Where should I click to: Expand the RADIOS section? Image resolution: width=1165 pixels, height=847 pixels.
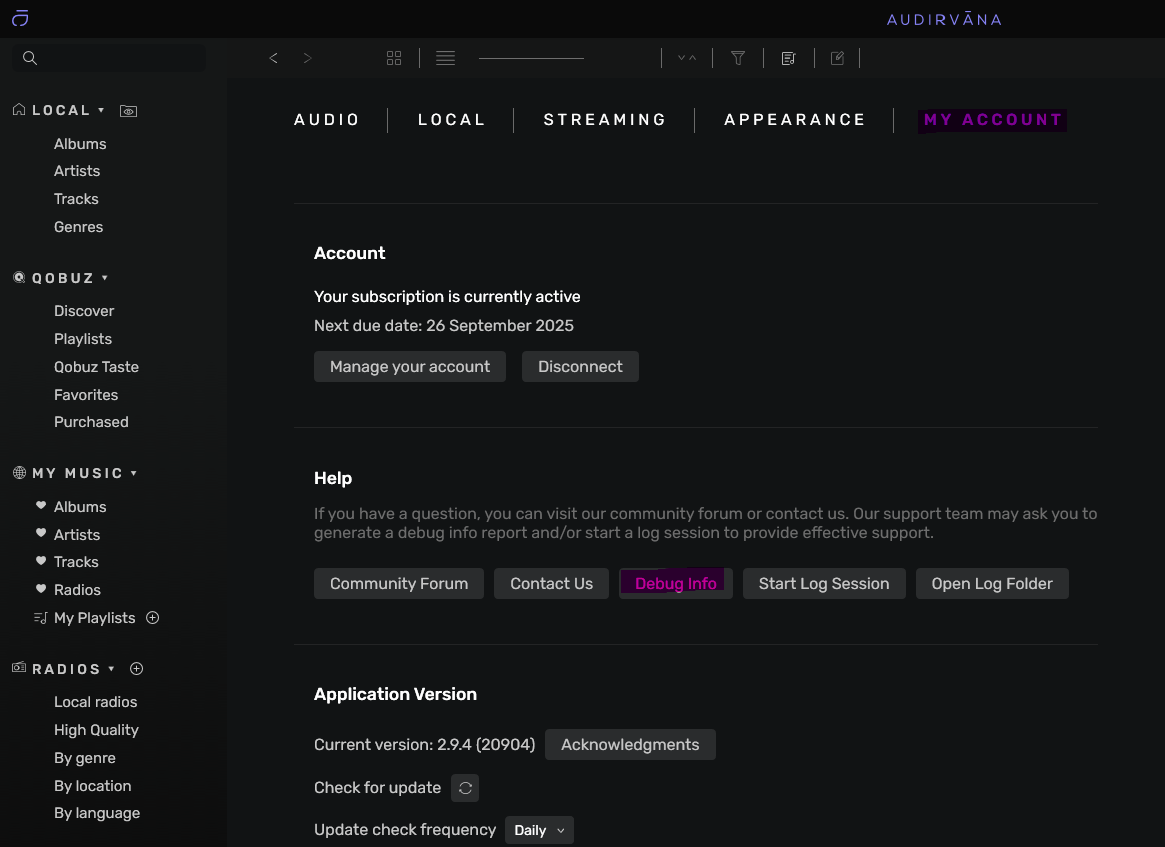(x=110, y=669)
